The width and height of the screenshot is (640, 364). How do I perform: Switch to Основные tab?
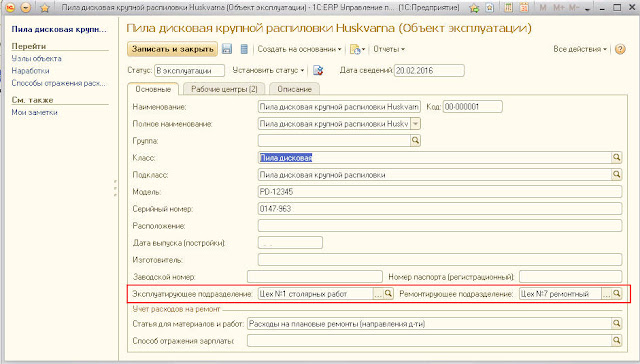click(153, 89)
